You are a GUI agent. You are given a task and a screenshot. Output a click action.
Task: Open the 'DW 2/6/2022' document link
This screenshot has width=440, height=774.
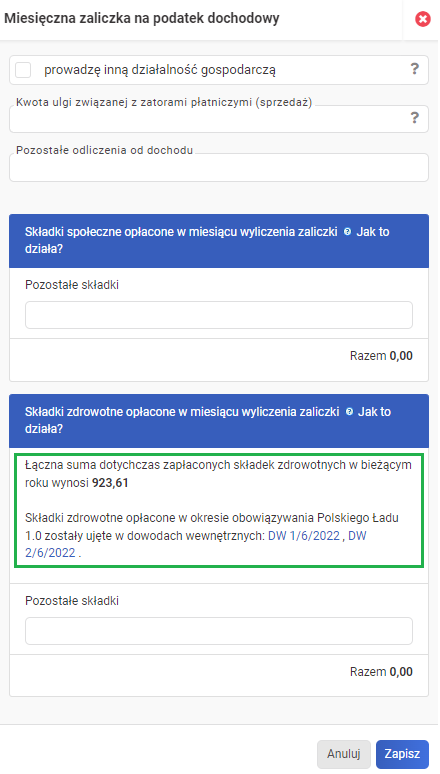coord(196,544)
